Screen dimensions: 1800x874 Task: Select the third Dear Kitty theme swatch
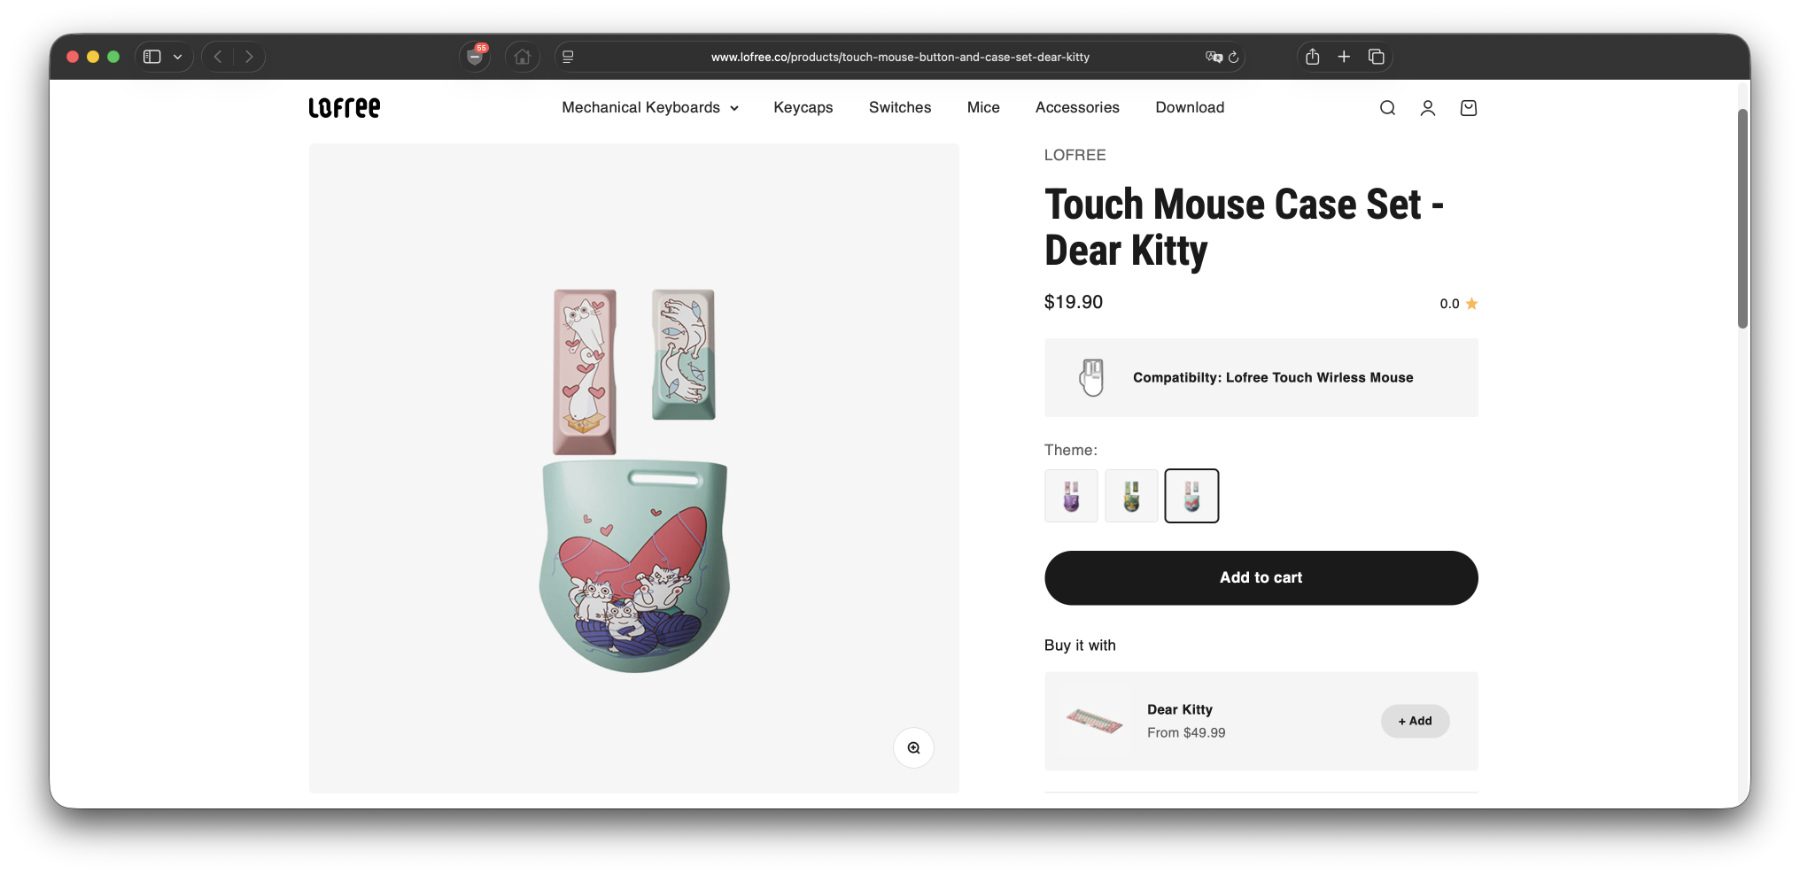click(x=1191, y=496)
